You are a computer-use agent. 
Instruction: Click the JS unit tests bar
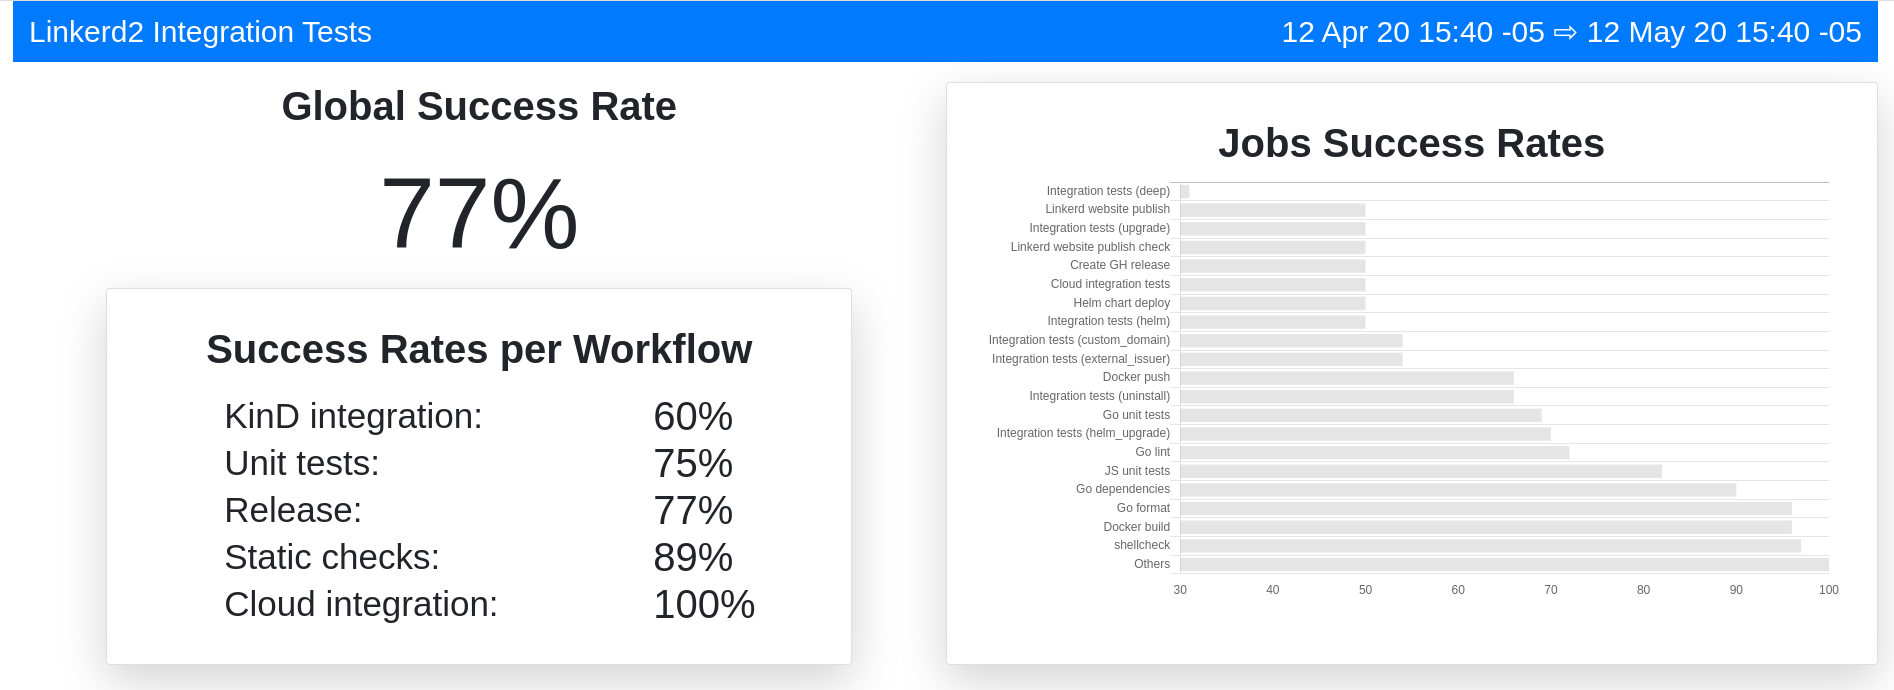(1420, 471)
